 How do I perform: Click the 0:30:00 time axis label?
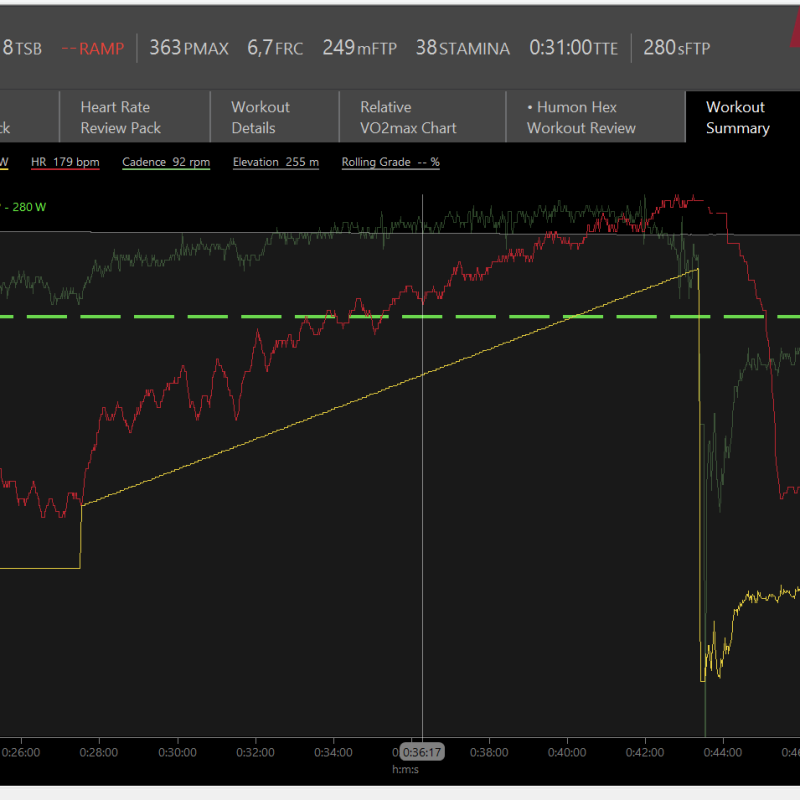point(178,753)
